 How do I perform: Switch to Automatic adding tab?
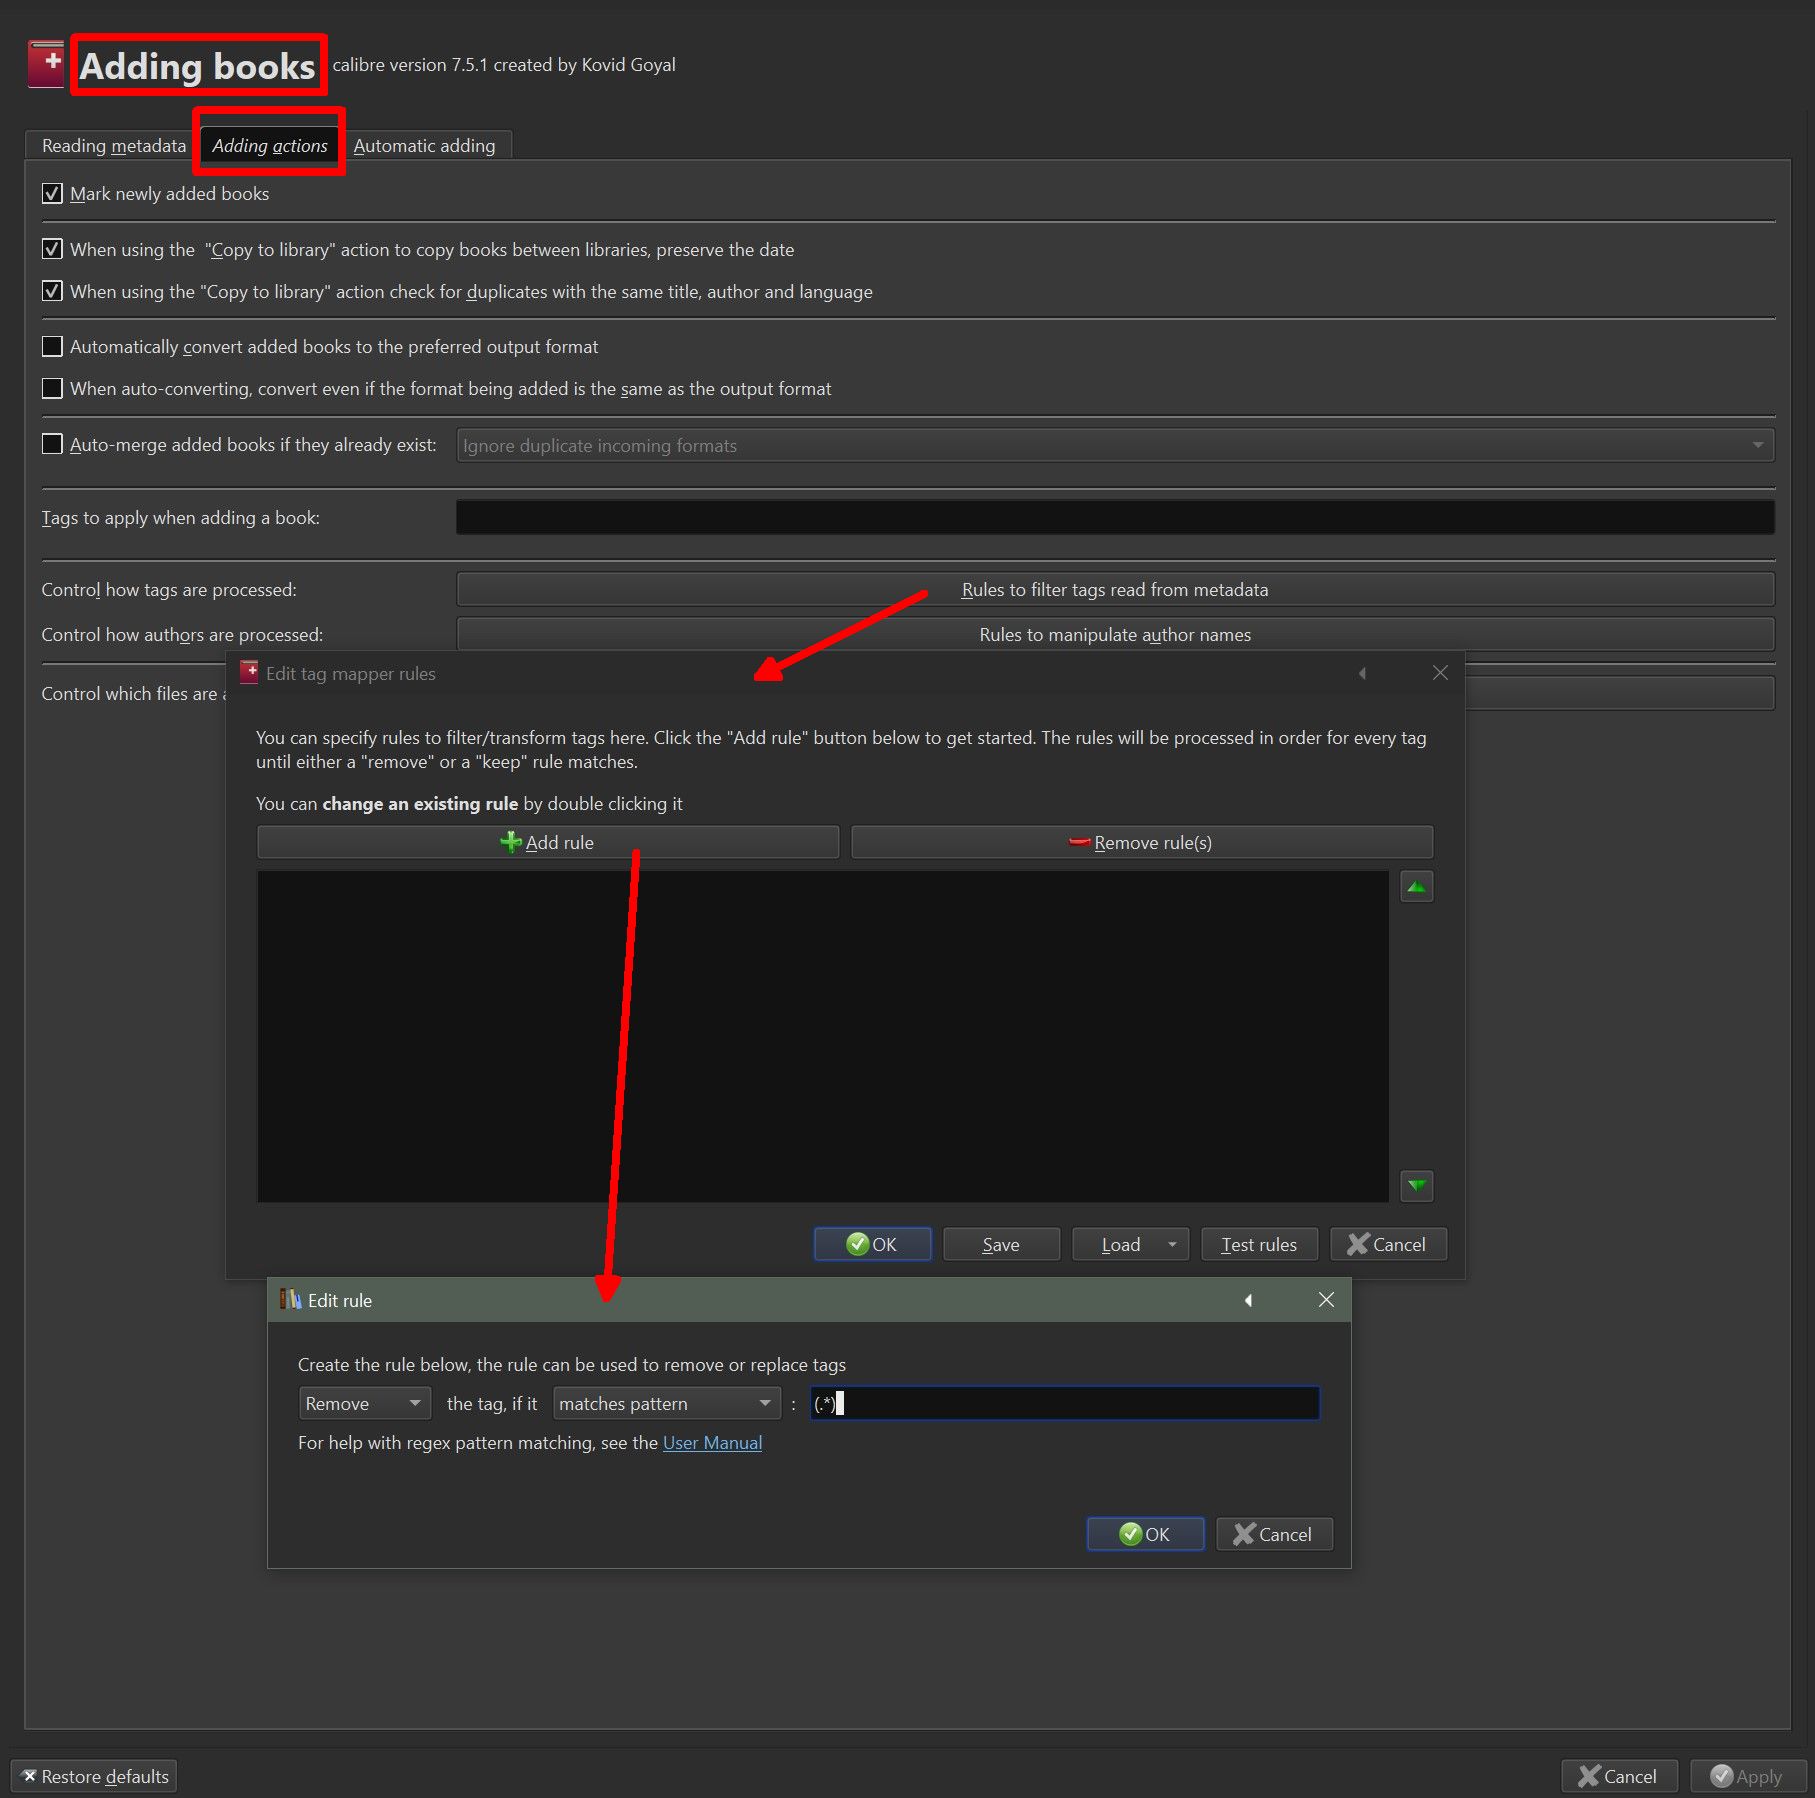424,145
